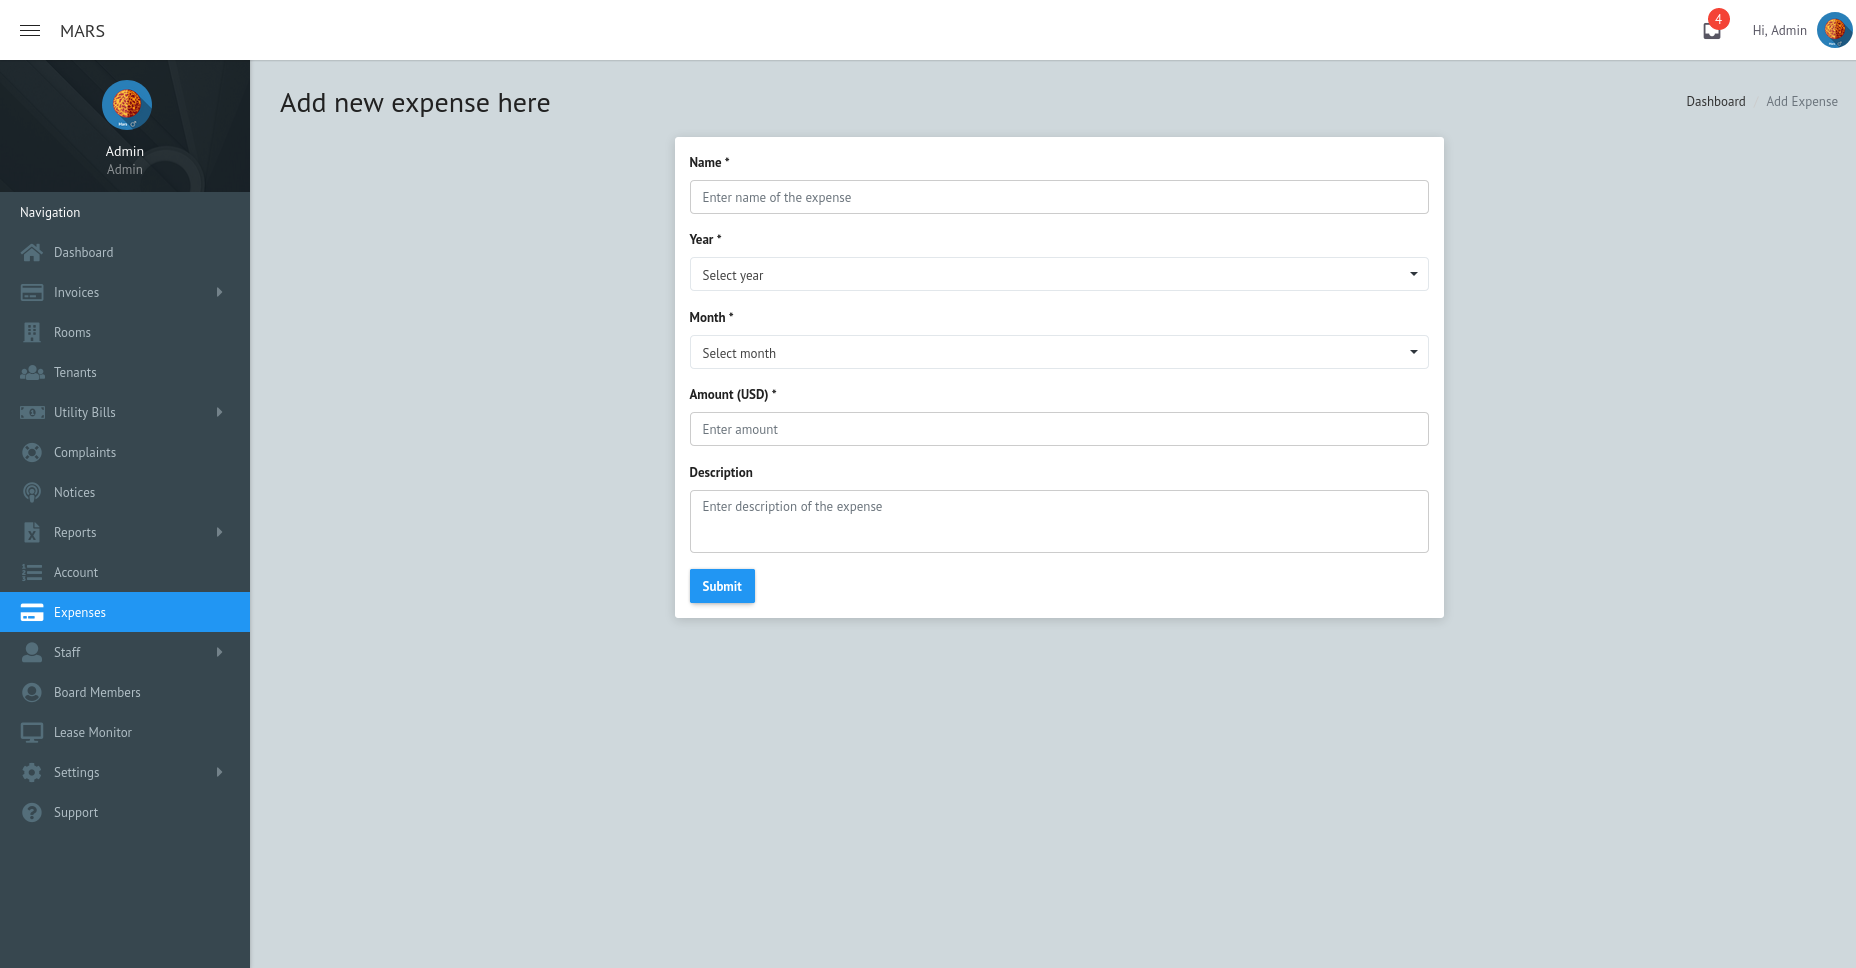Viewport: 1856px width, 968px height.
Task: Open the Settings menu entry
Action: pyautogui.click(x=76, y=772)
